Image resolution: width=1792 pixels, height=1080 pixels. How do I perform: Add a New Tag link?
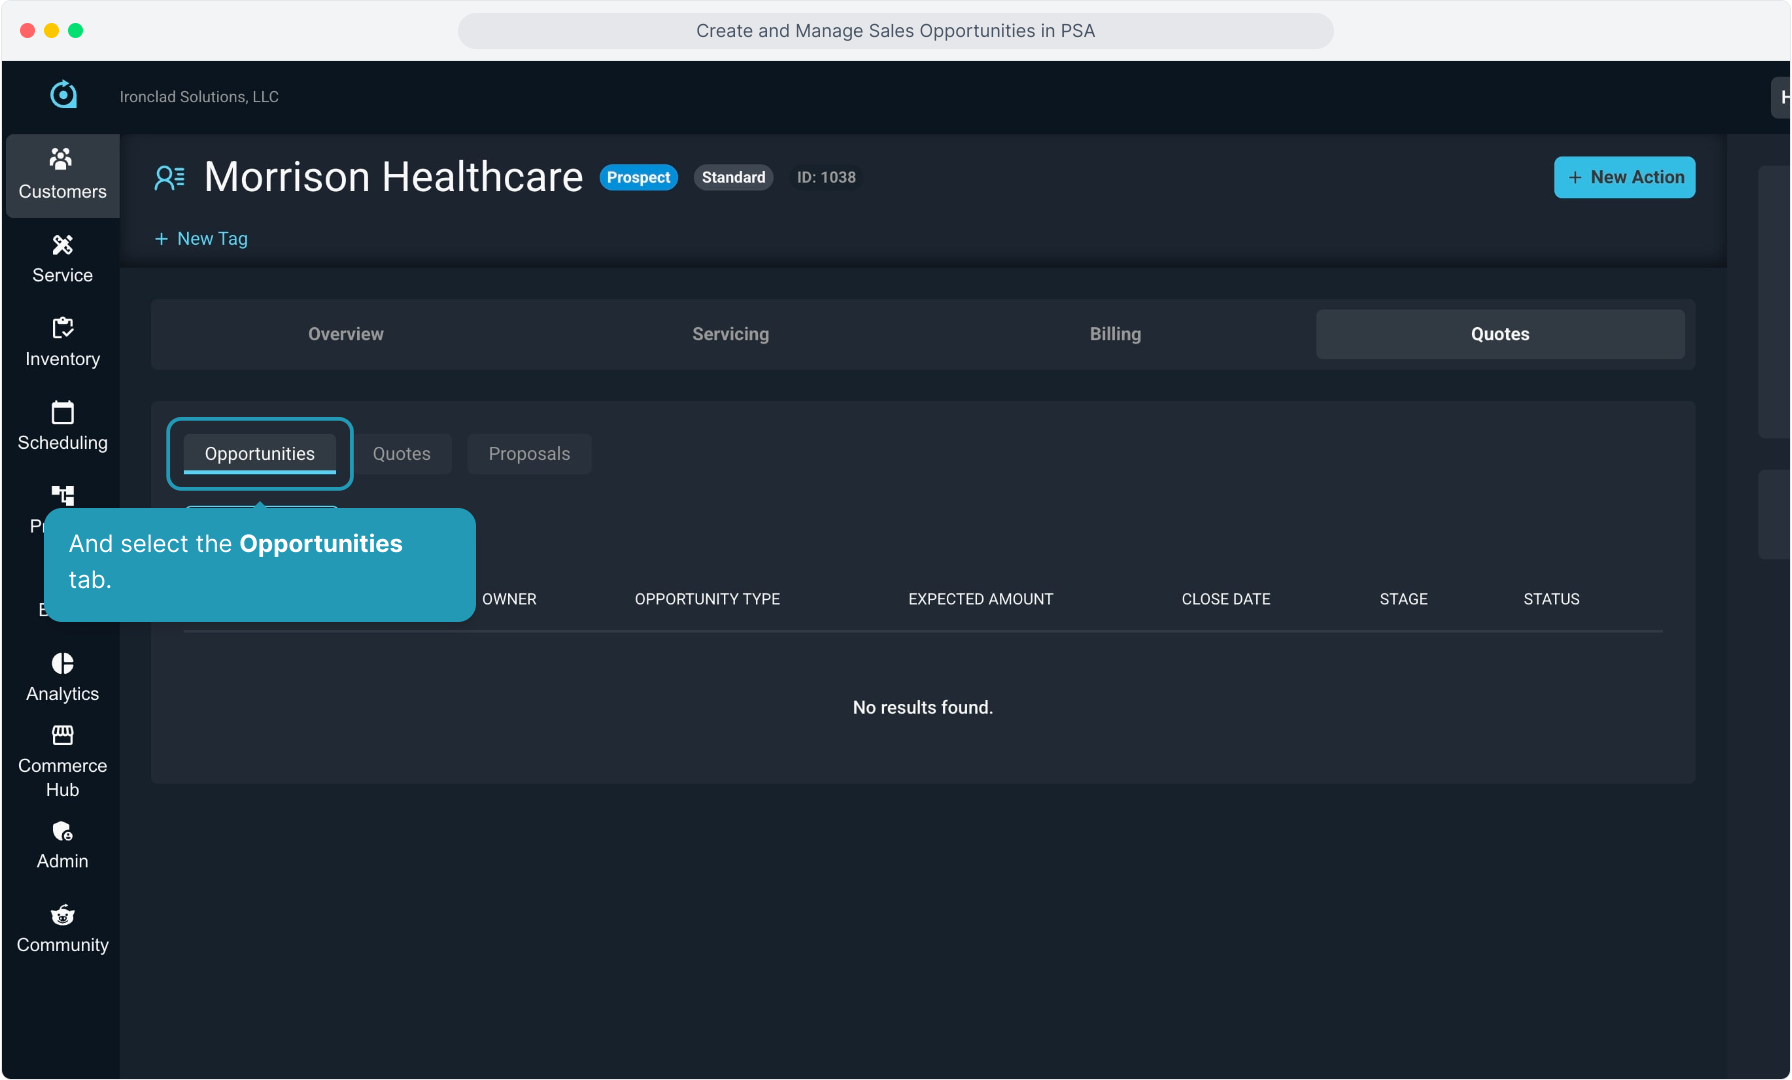click(201, 239)
